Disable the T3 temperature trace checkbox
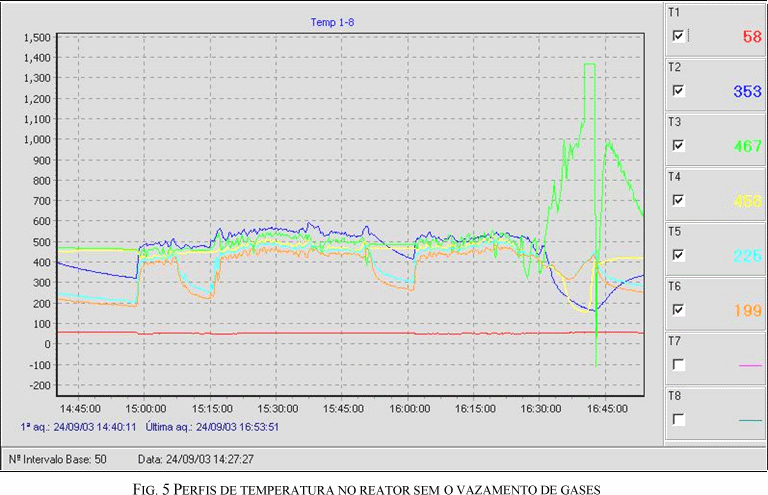The width and height of the screenshot is (768, 495). click(x=679, y=145)
